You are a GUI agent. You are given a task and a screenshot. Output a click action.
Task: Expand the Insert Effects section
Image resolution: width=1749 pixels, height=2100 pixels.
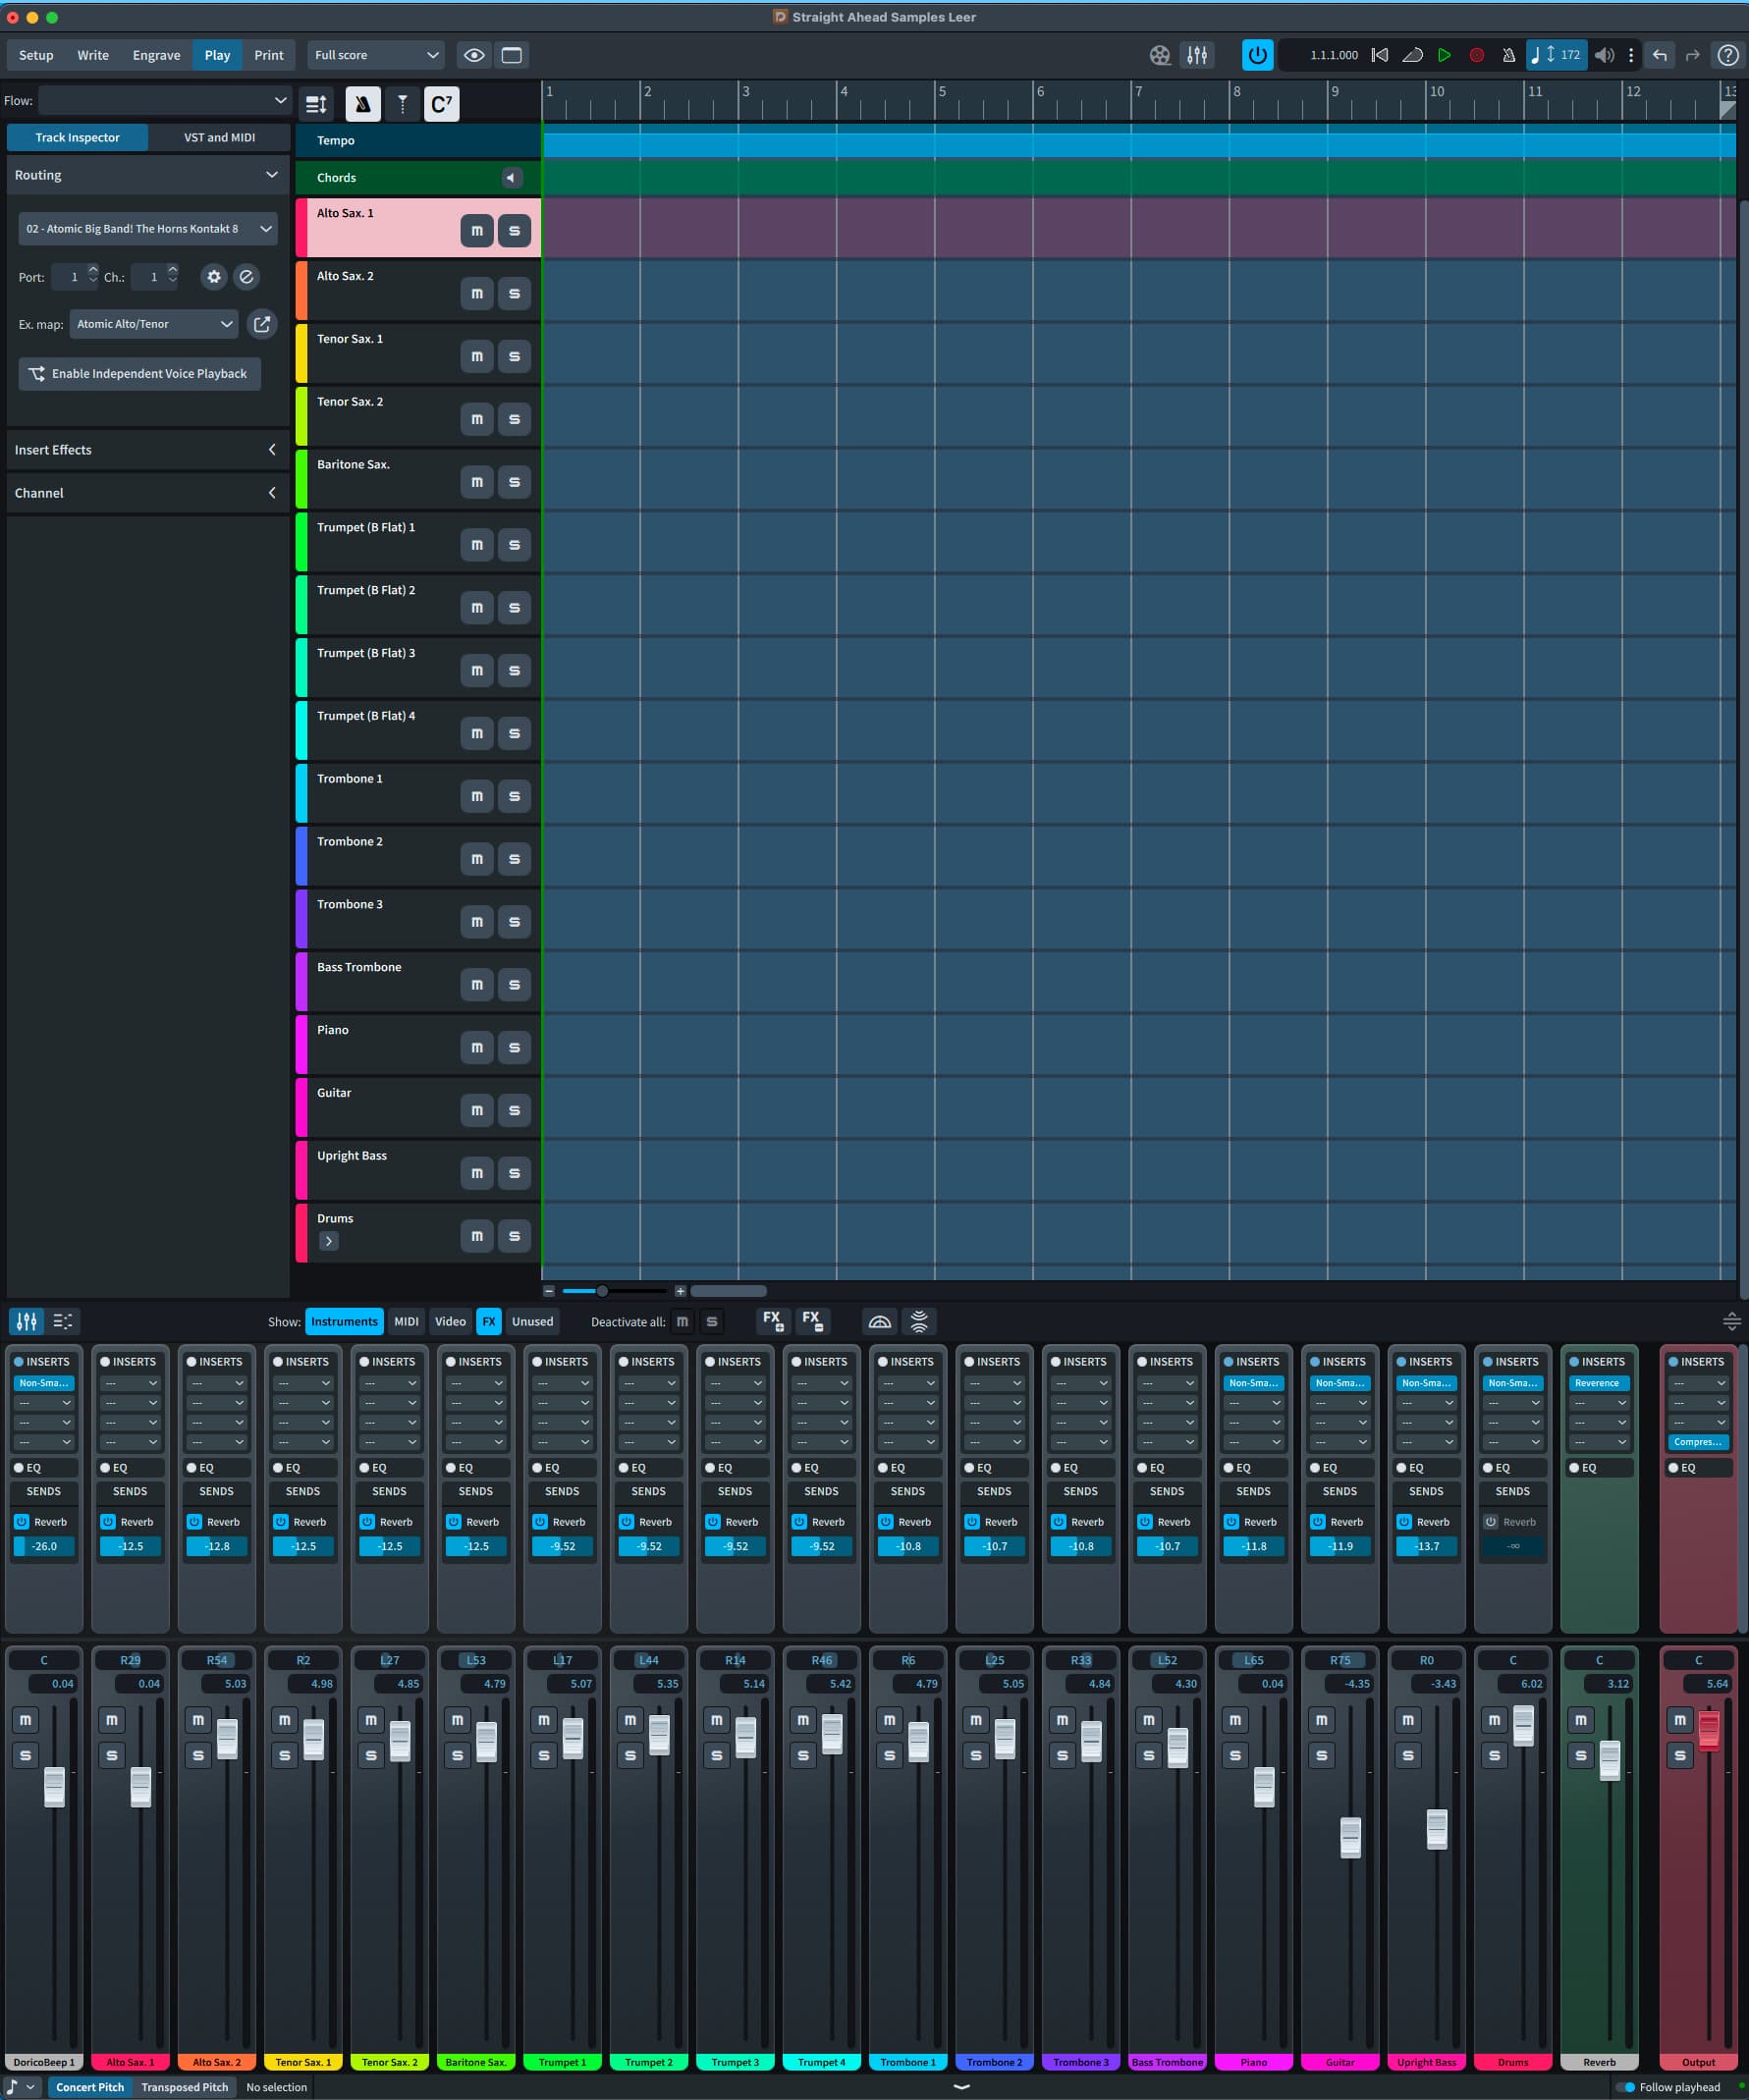148,450
